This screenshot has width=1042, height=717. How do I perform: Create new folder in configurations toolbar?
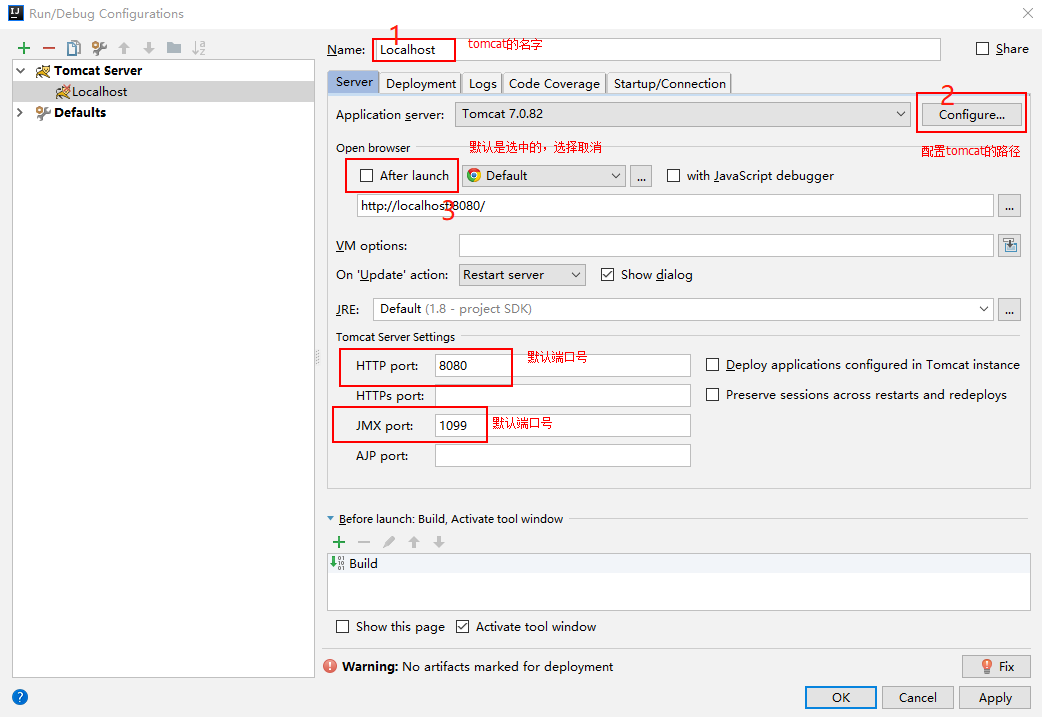pos(174,48)
